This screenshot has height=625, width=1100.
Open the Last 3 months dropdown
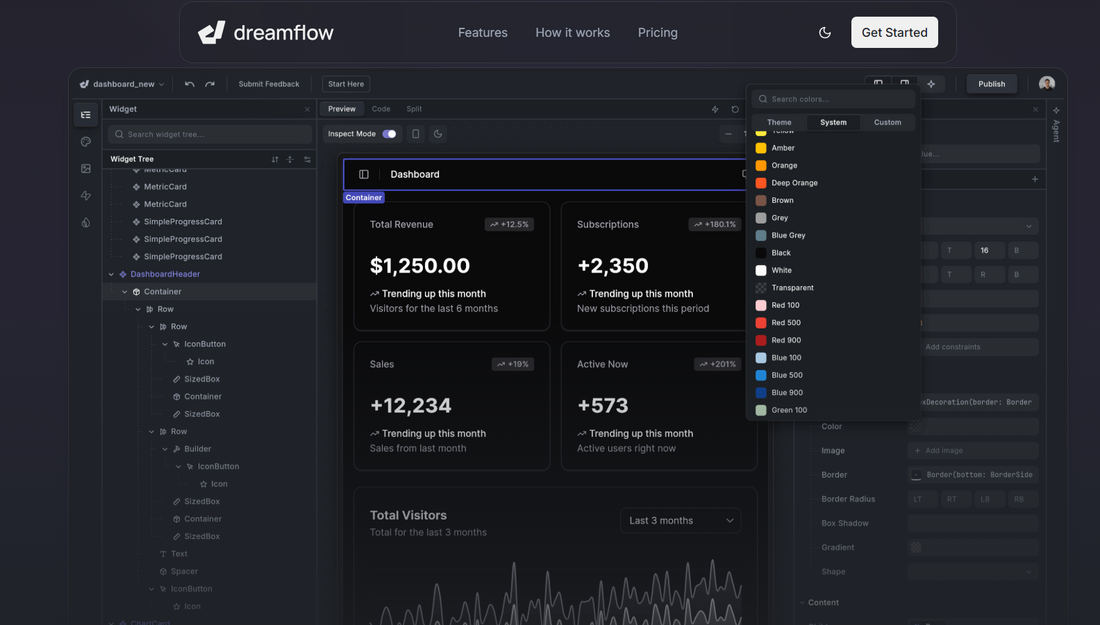coord(681,520)
